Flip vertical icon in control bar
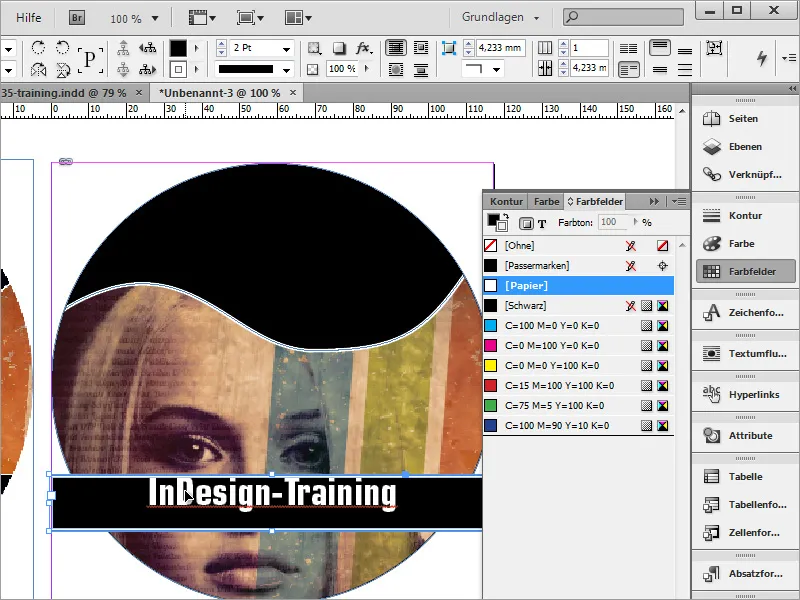 click(63, 69)
